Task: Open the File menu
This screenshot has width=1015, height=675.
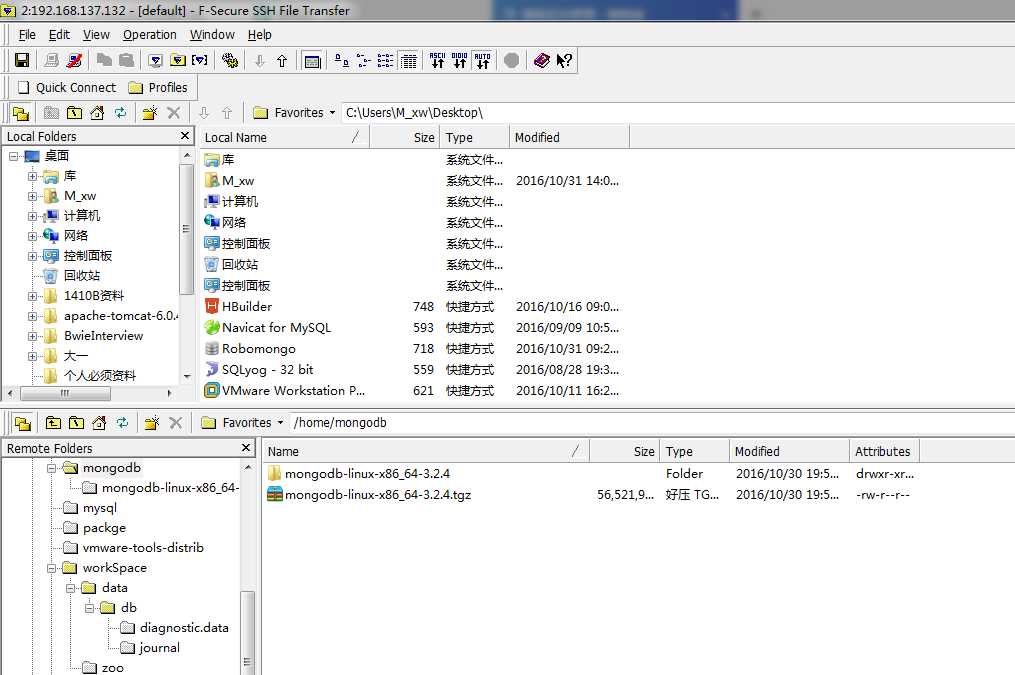Action: 27,35
